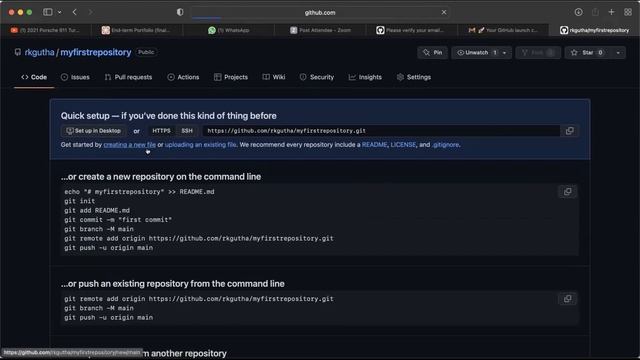Image resolution: width=640 pixels, height=360 pixels.
Task: Click the Share icon in the toolbar
Action: 595,12
